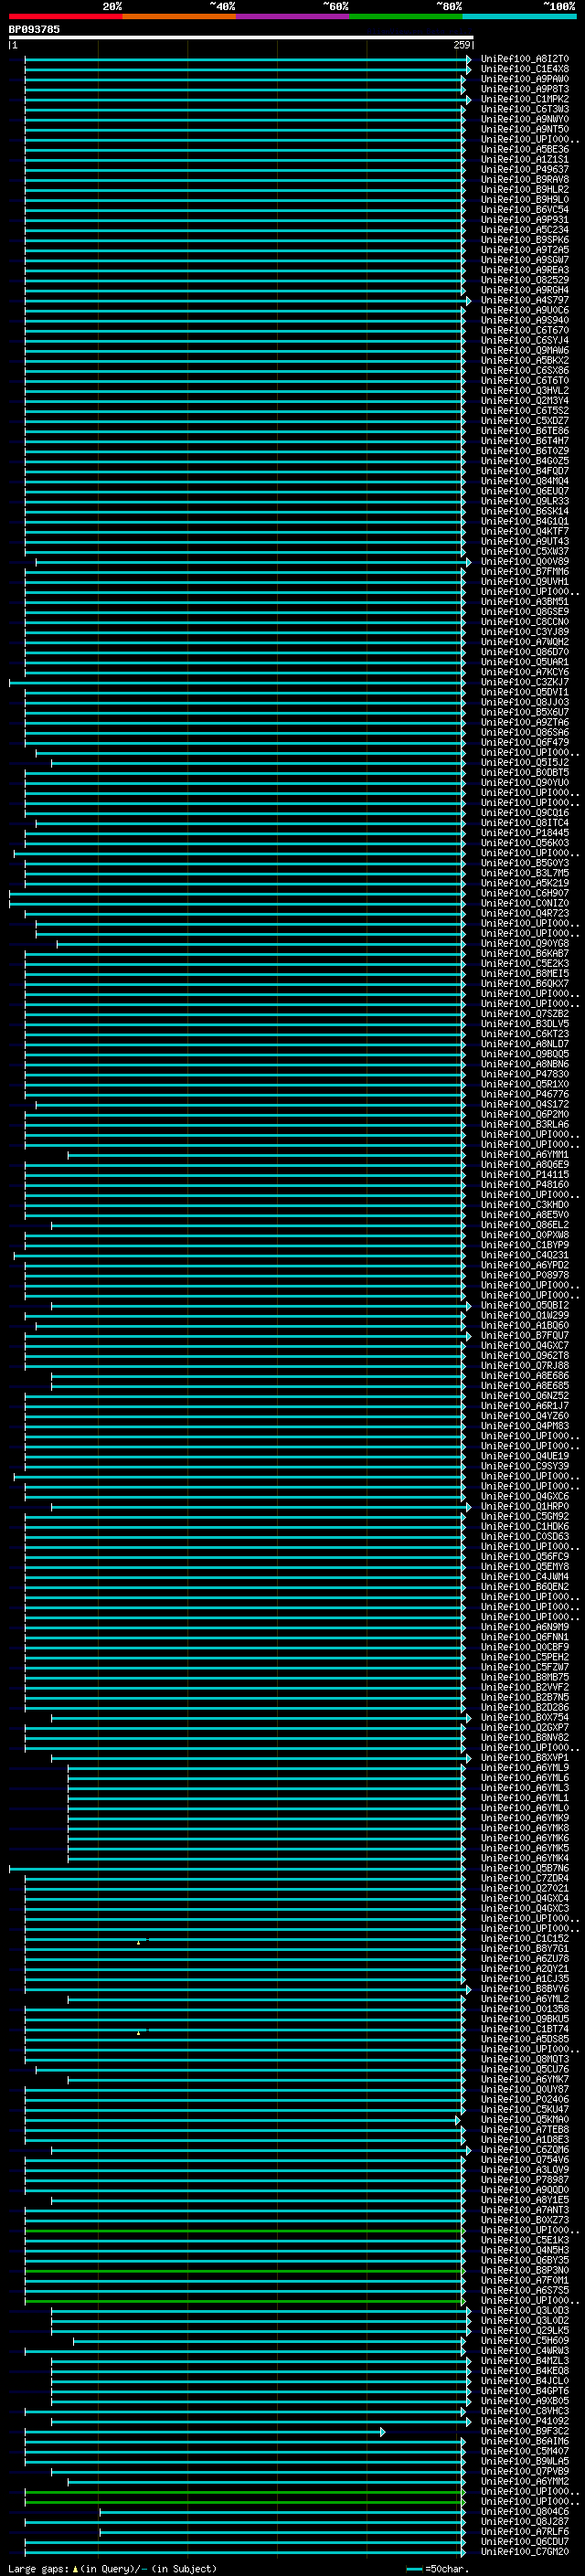
Task: Open hit UniRef100_B7FMM6
Action: pos(524,572)
